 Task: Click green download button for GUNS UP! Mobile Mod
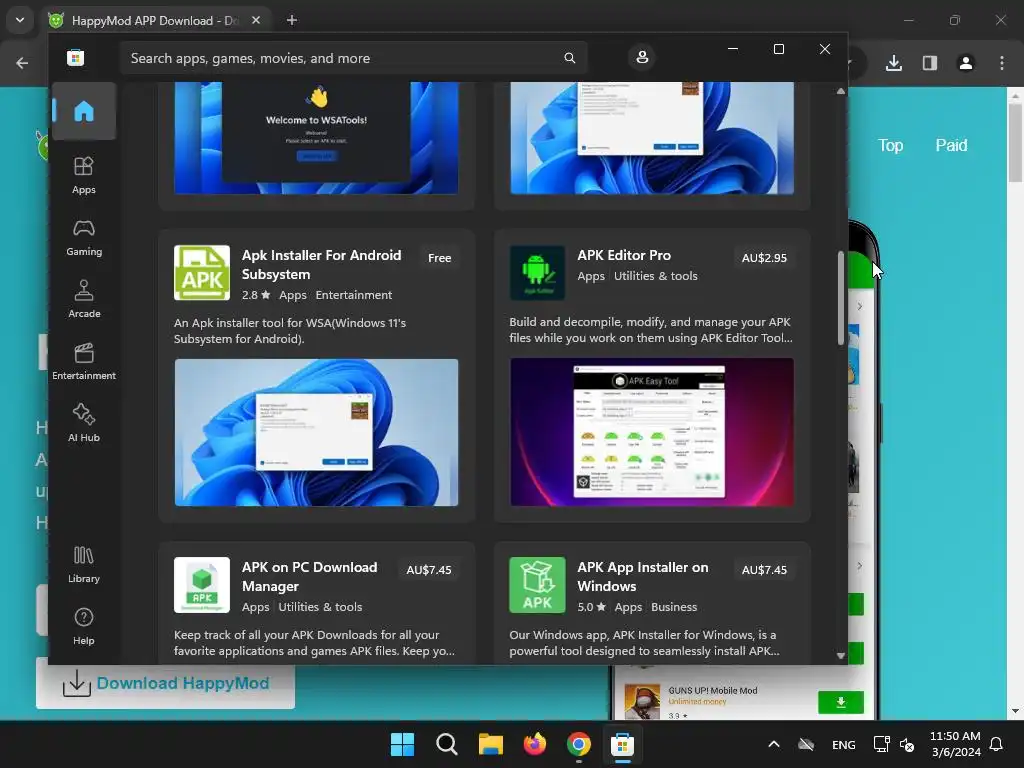840,702
